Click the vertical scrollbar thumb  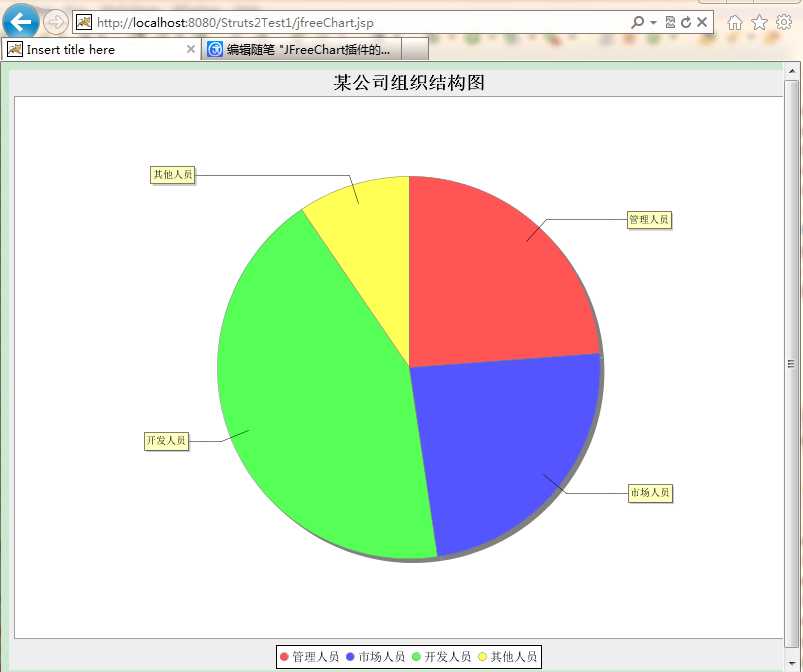791,364
